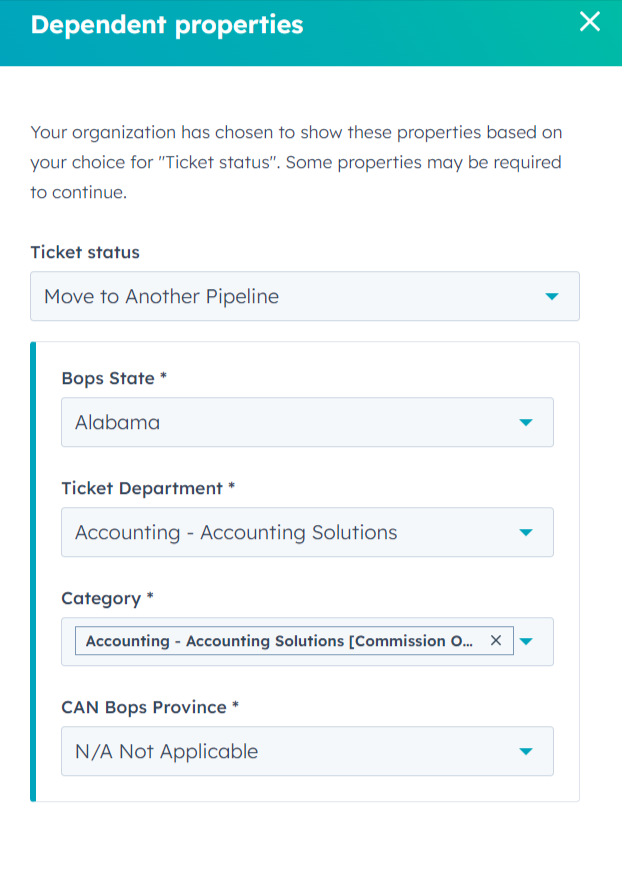Remove the Accounting Solutions category chip
Viewport: 622px width, 873px height.
(x=495, y=641)
